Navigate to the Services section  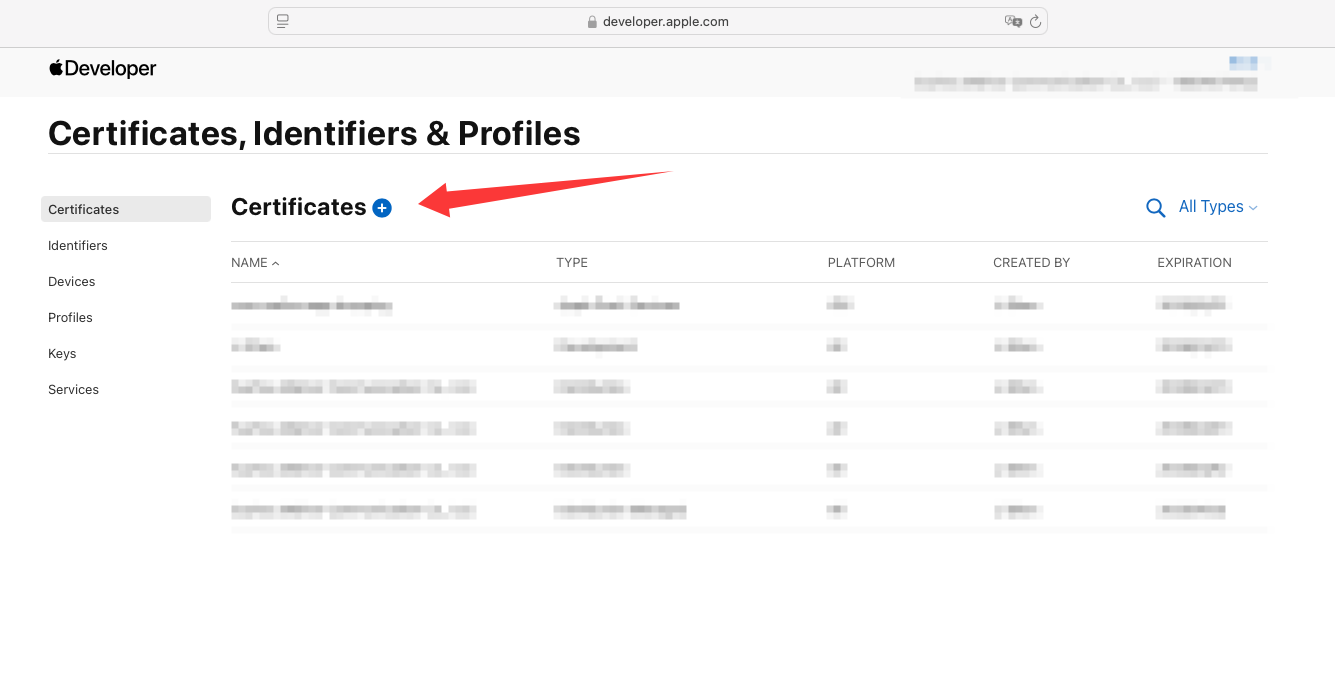[x=73, y=389]
